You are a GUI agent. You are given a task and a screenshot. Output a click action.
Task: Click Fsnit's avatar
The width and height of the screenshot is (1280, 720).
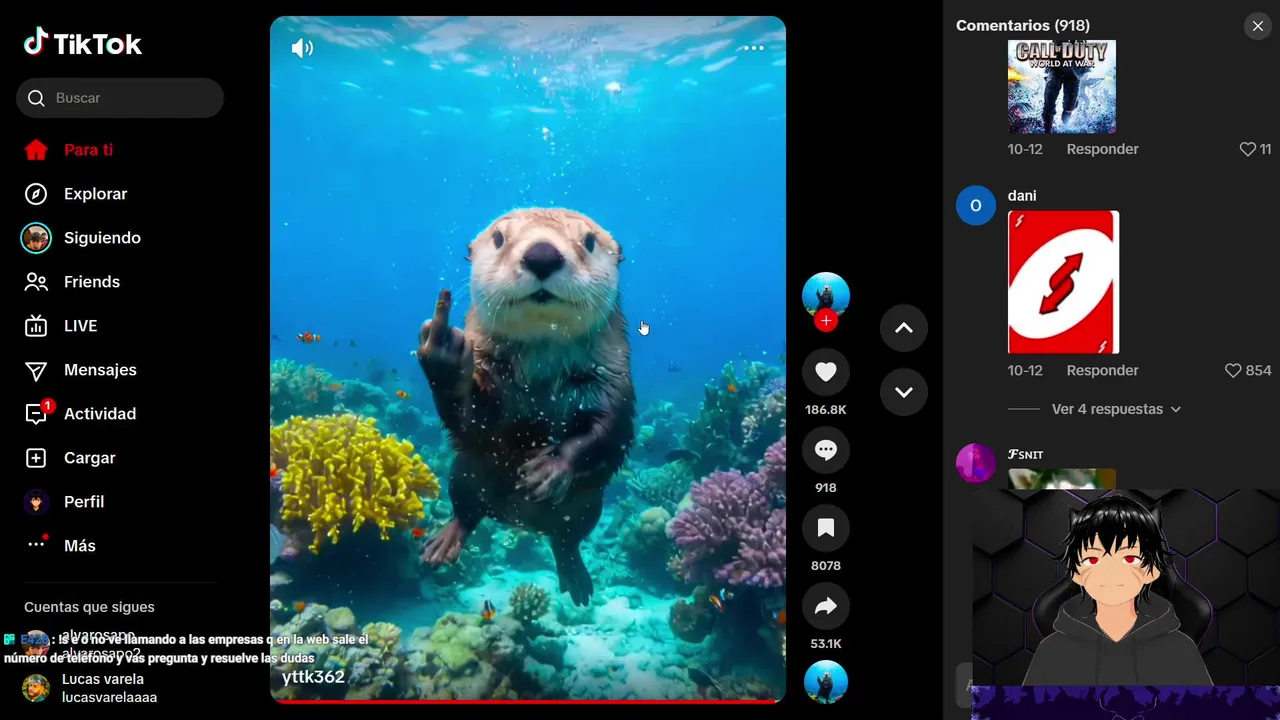pyautogui.click(x=976, y=463)
